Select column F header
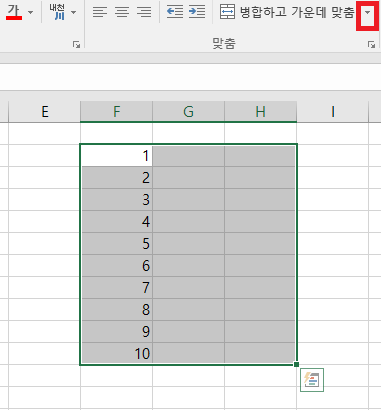Screen dimensions: 381x410 point(116,112)
